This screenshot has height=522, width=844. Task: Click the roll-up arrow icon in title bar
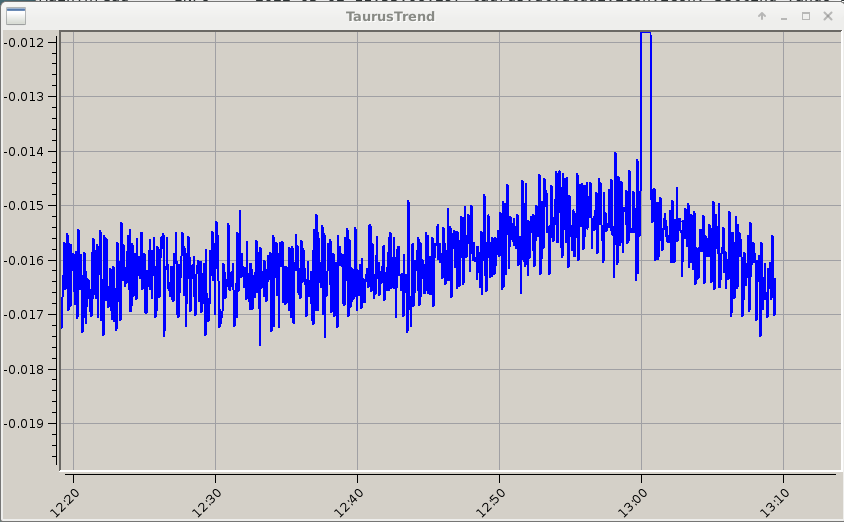tap(762, 17)
